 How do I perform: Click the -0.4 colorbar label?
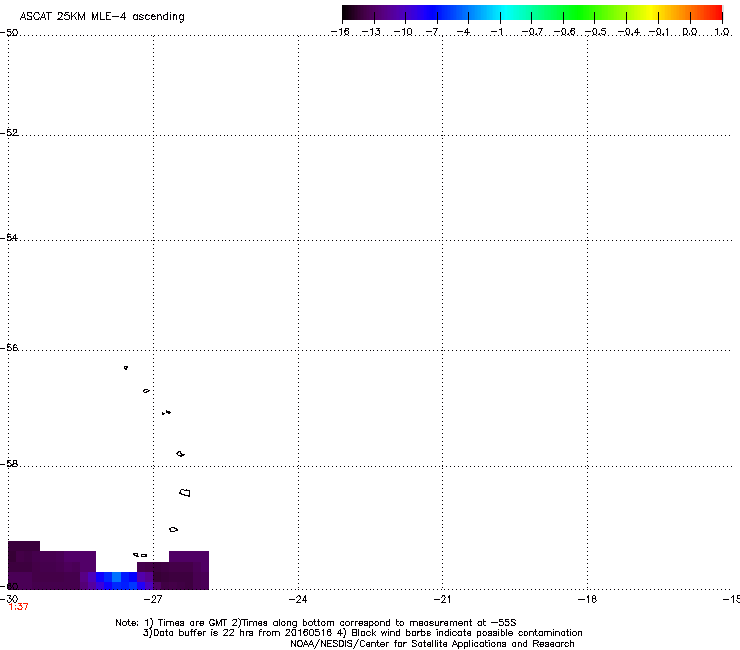628,32
